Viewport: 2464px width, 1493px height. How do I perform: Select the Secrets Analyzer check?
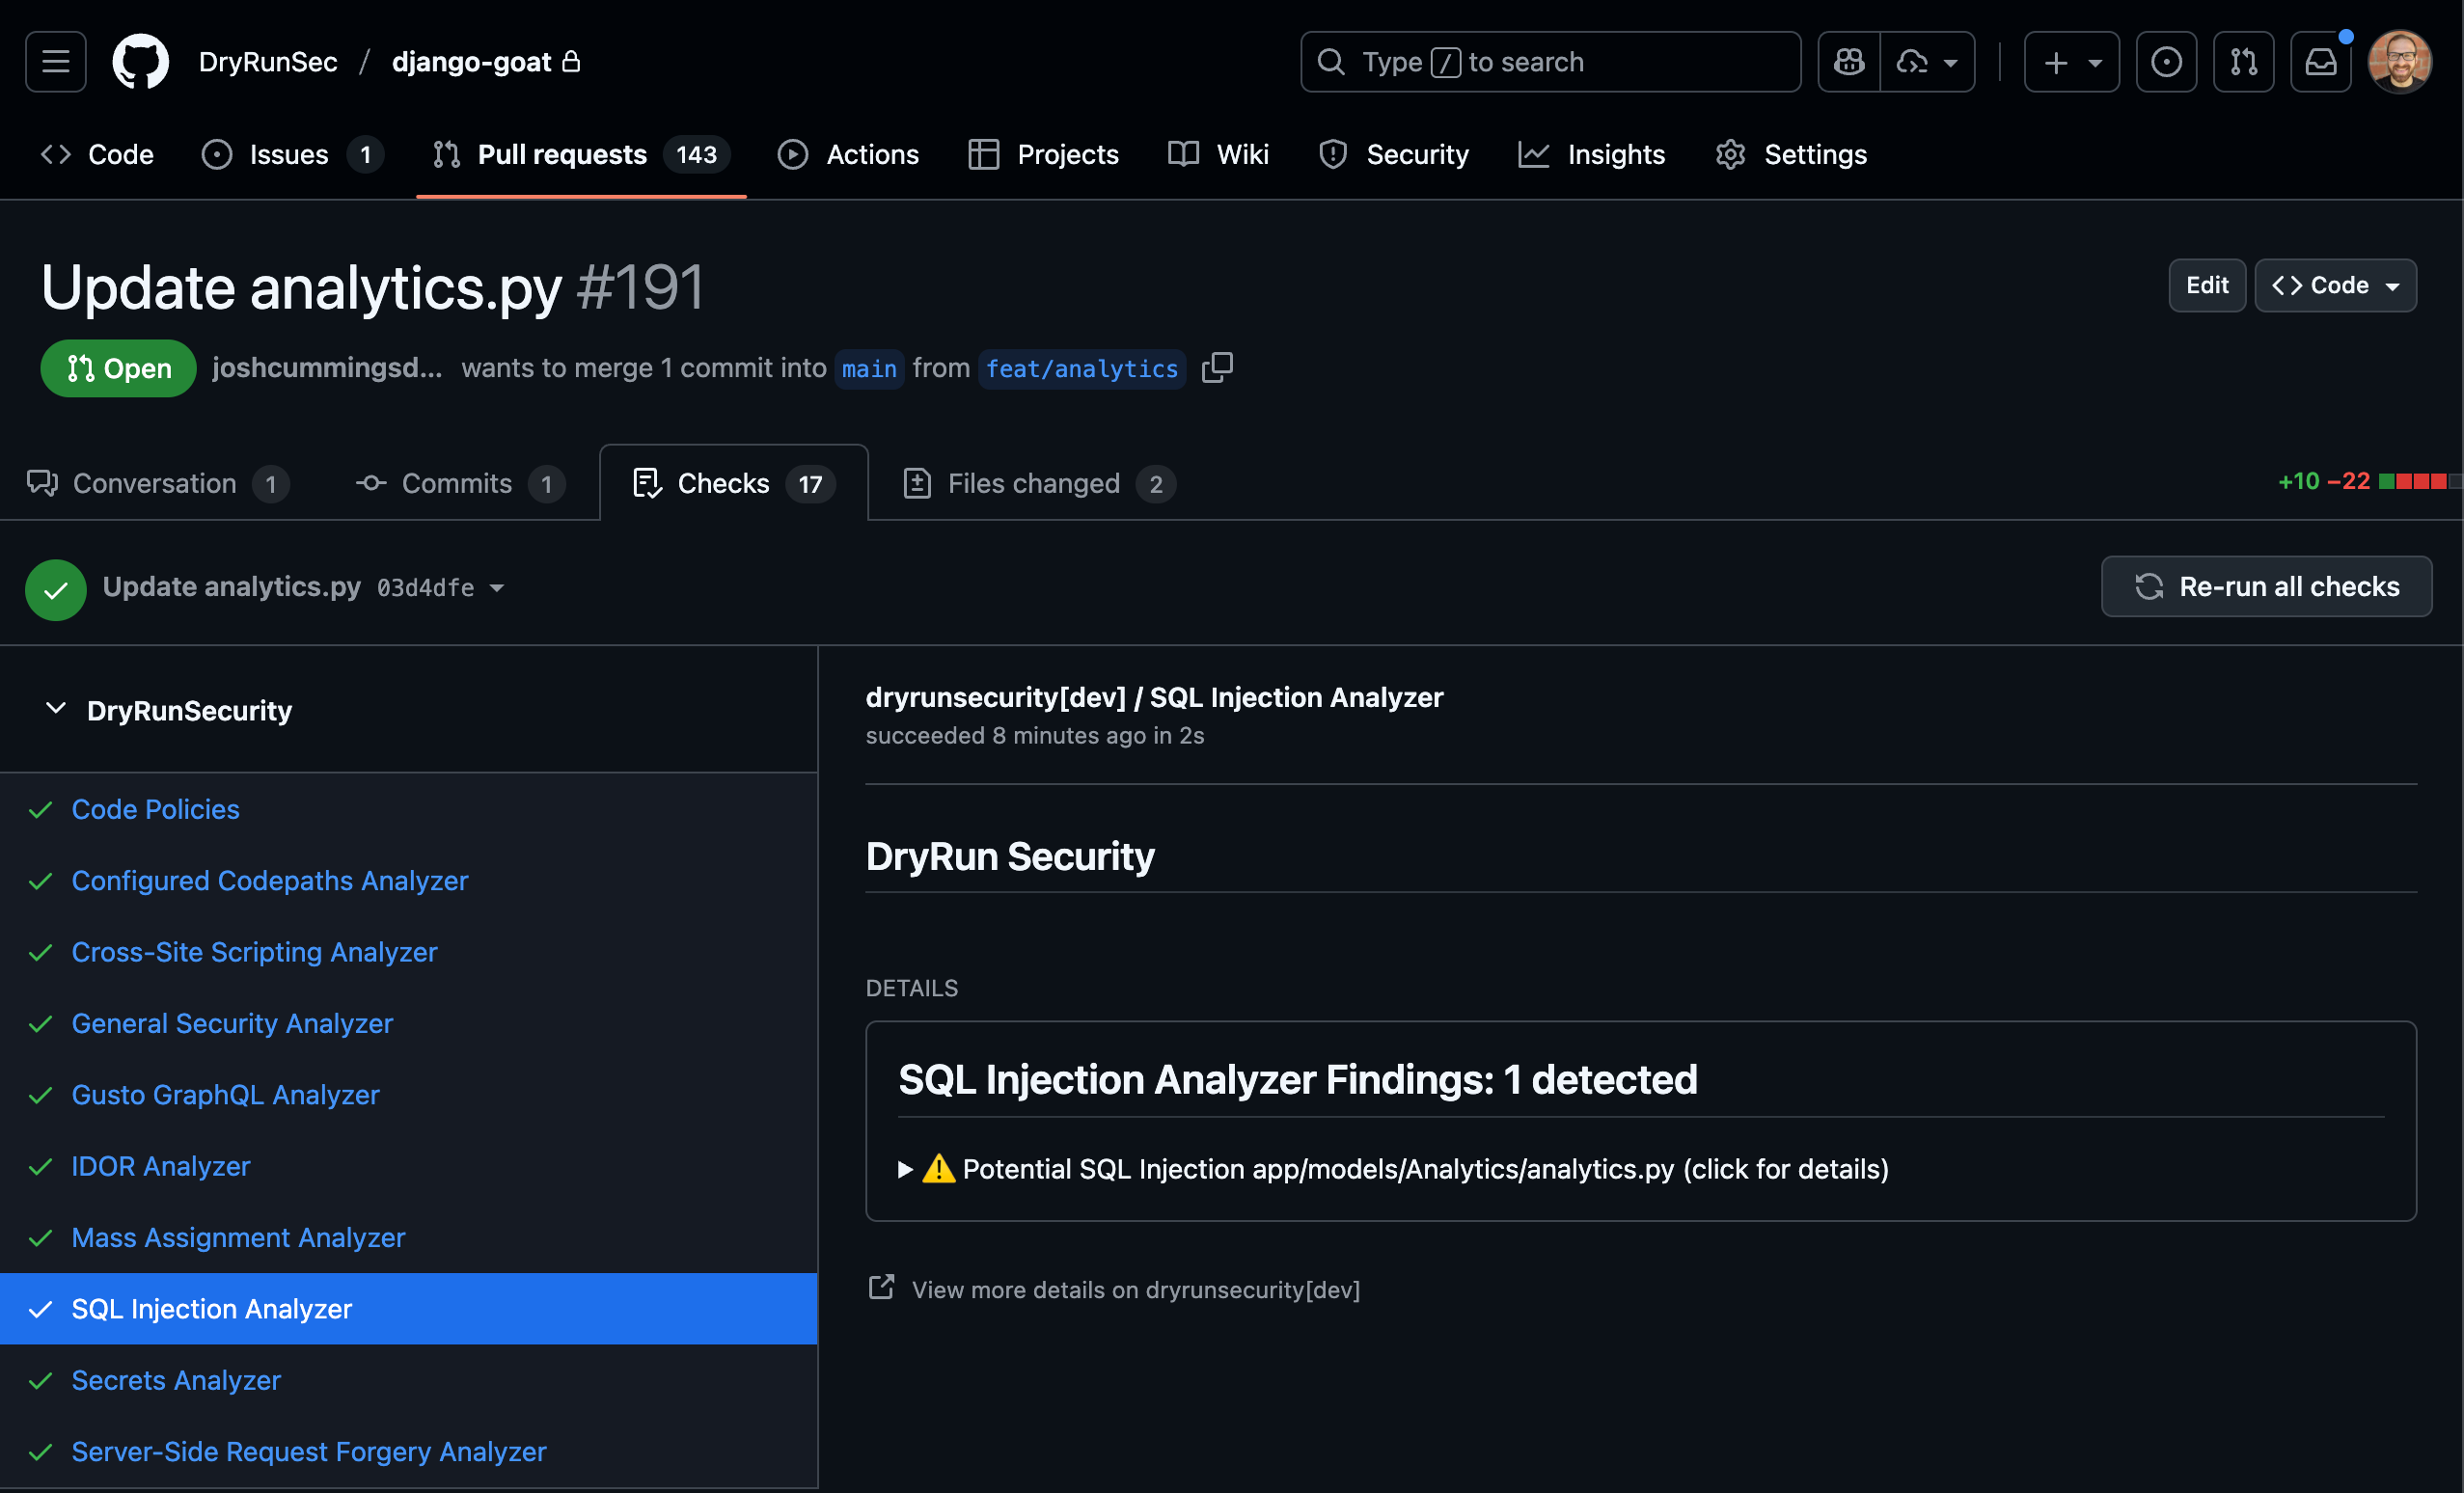pos(176,1380)
